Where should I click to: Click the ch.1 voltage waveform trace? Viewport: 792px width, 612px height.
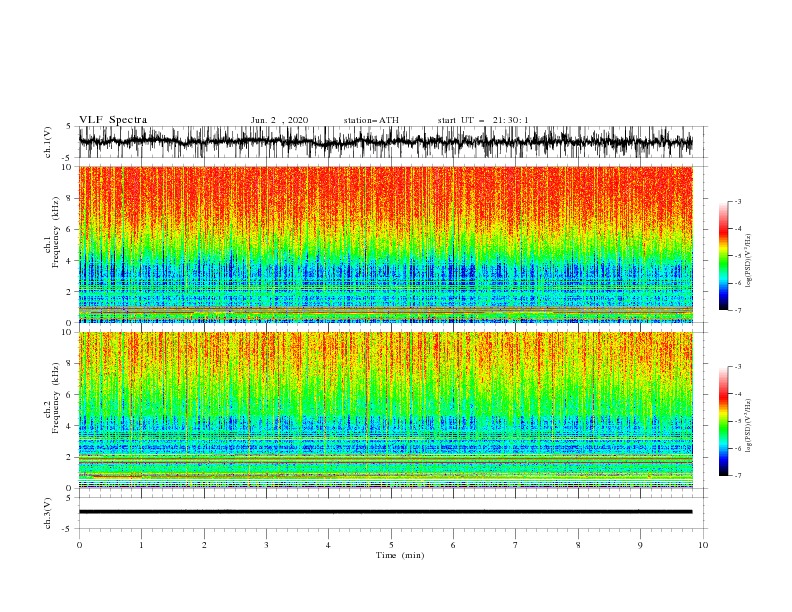coord(385,142)
